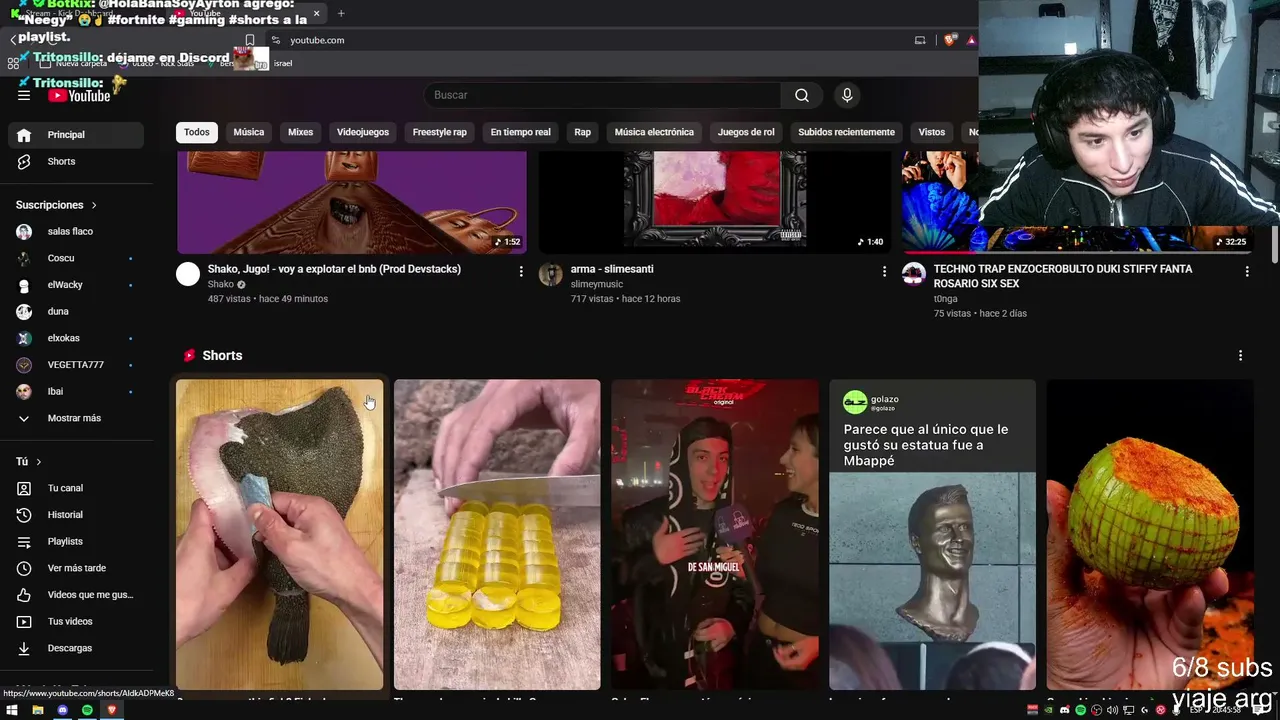Screen dimensions: 1280x720
Task: Click the Brave Shields icon
Action: coord(950,40)
